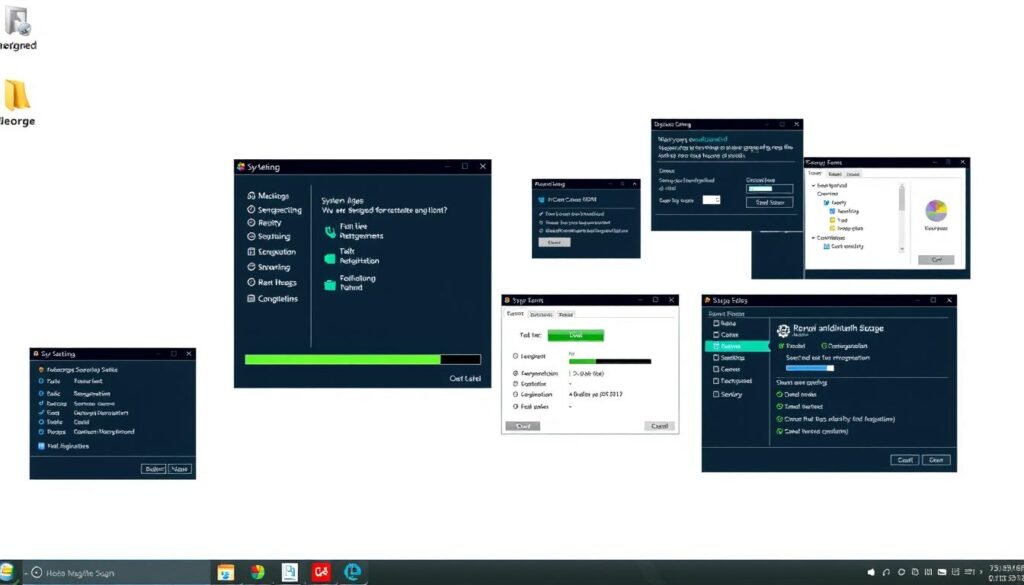
Task: Click the Oet Latel link
Action: pos(465,379)
